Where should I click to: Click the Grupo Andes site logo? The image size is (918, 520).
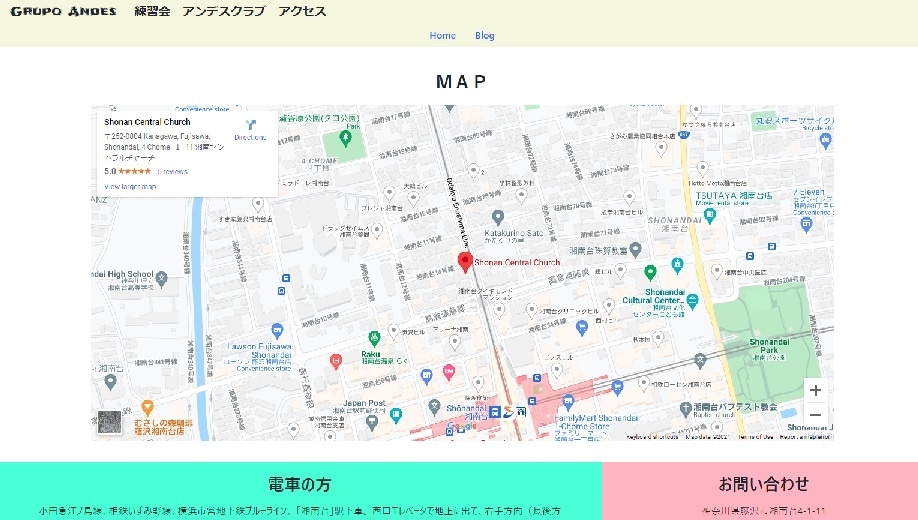pos(63,11)
